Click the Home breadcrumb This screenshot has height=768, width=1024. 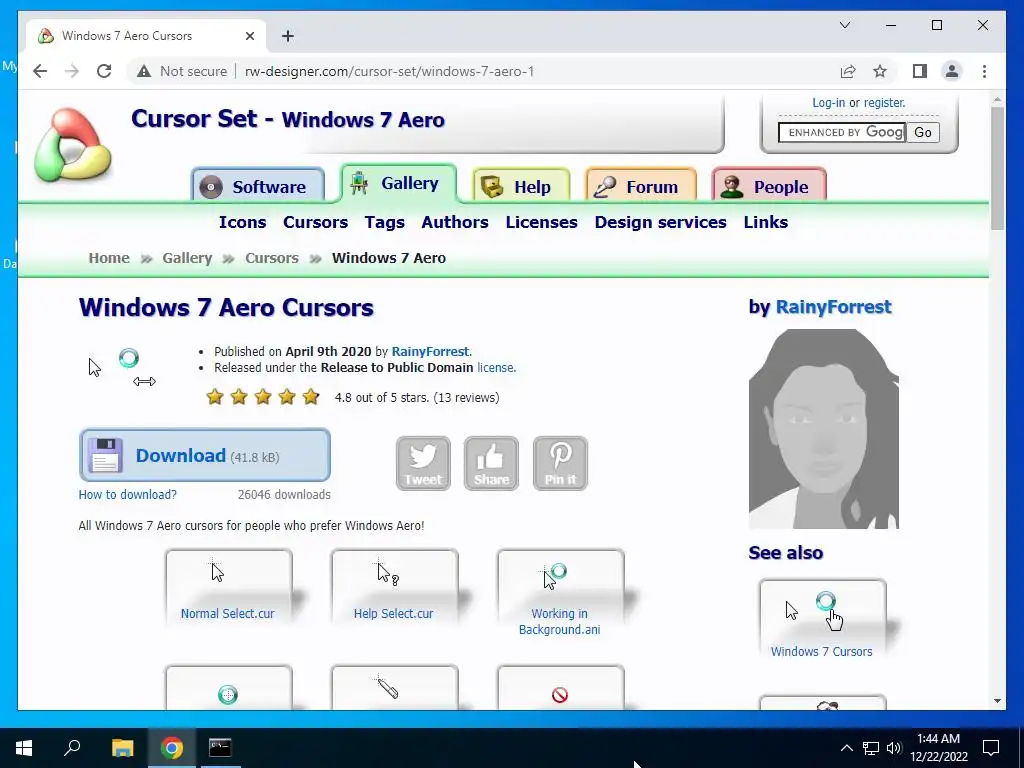(x=109, y=258)
